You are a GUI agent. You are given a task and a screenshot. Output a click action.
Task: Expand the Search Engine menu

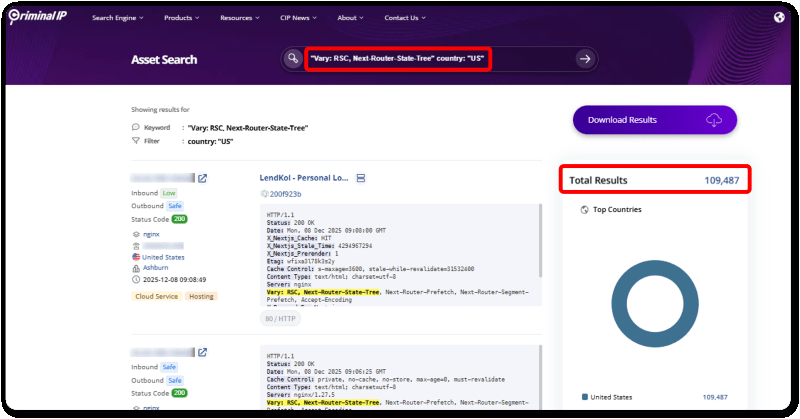[117, 18]
